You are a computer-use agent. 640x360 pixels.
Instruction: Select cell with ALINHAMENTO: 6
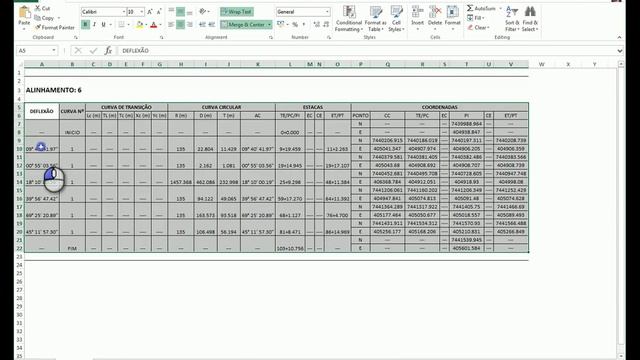pos(53,90)
